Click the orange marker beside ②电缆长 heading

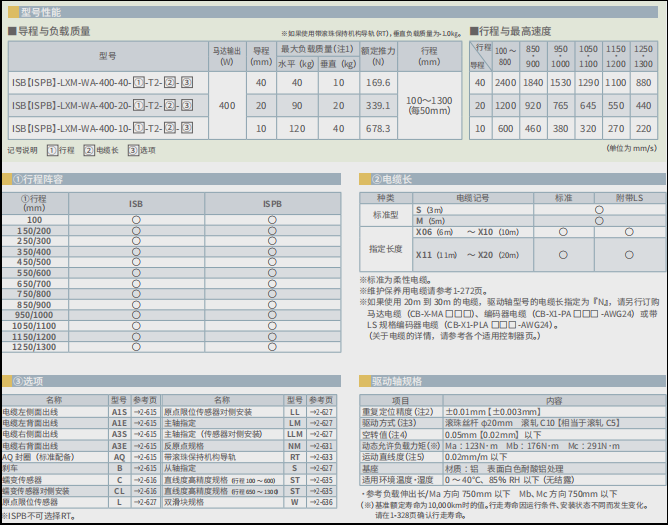point(365,179)
